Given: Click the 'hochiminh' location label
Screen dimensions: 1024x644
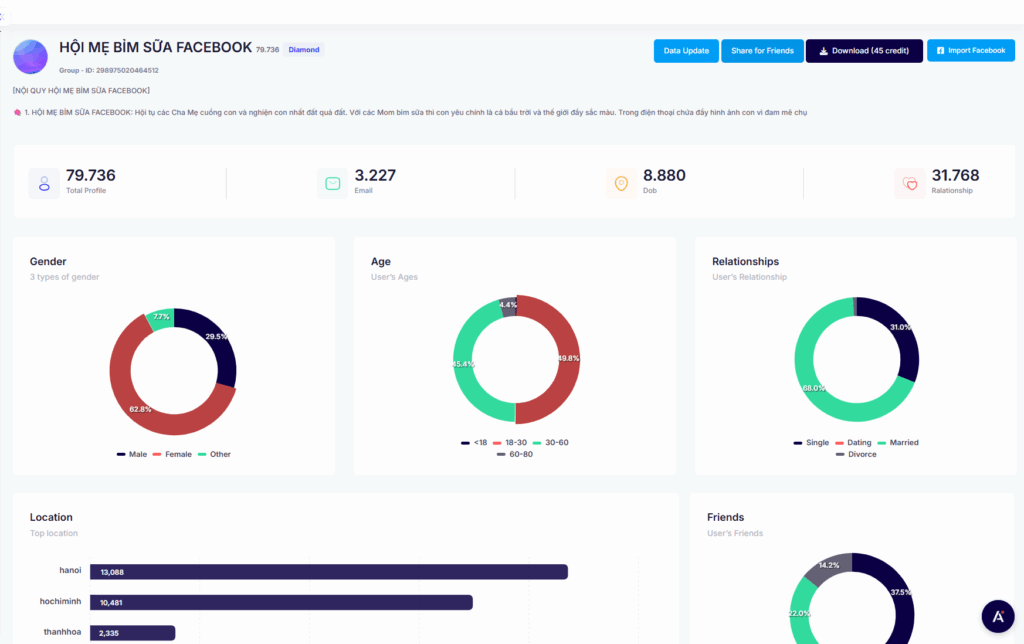Looking at the screenshot, I should (x=61, y=601).
